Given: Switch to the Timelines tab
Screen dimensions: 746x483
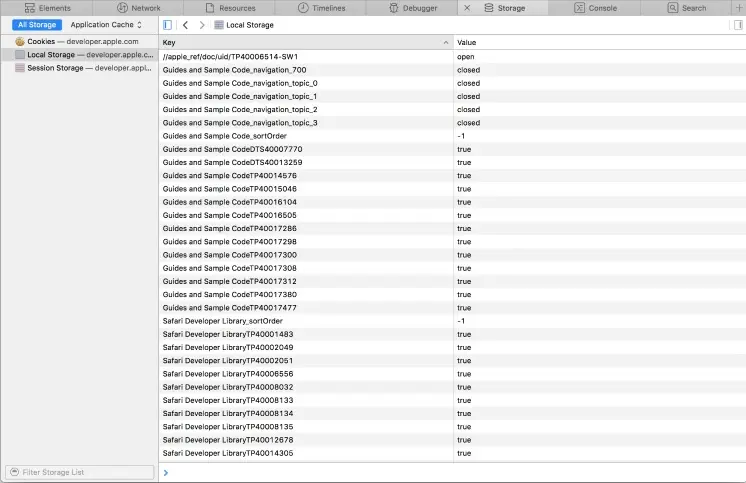Looking at the screenshot, I should [321, 8].
